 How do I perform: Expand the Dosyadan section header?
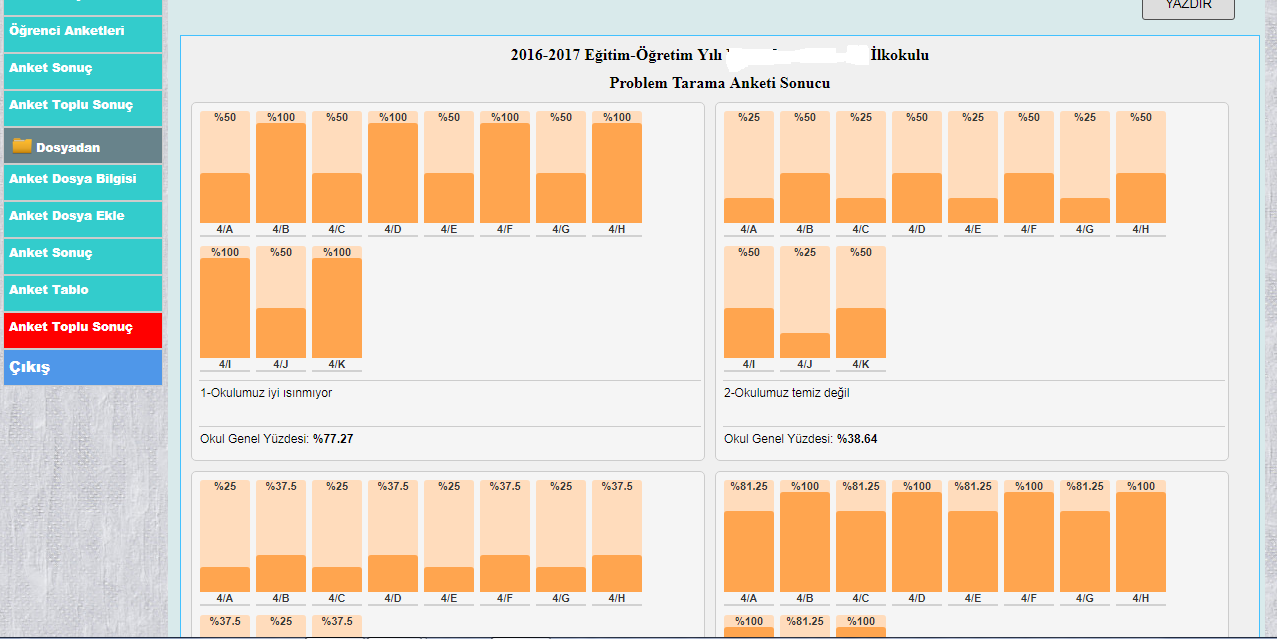pyautogui.click(x=68, y=147)
